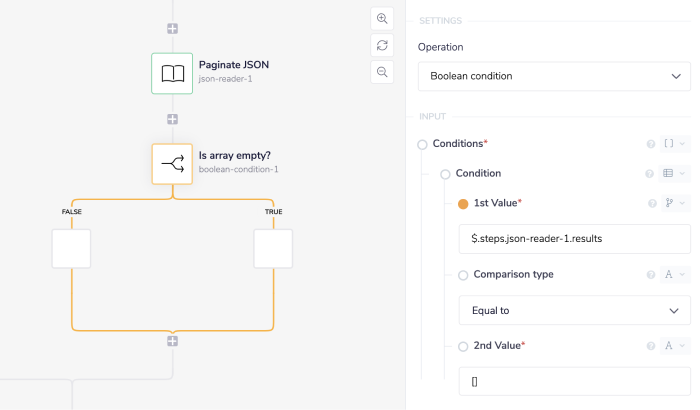700x410 pixels.
Task: Add step between Paginate JSON and condition
Action: pos(172,119)
